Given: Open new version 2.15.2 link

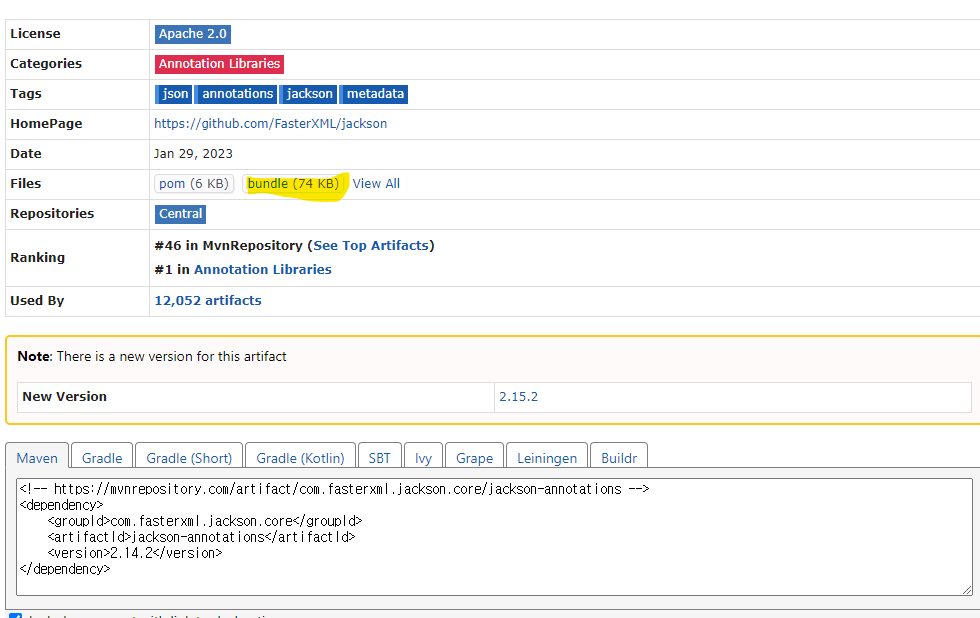Looking at the screenshot, I should click(x=519, y=397).
